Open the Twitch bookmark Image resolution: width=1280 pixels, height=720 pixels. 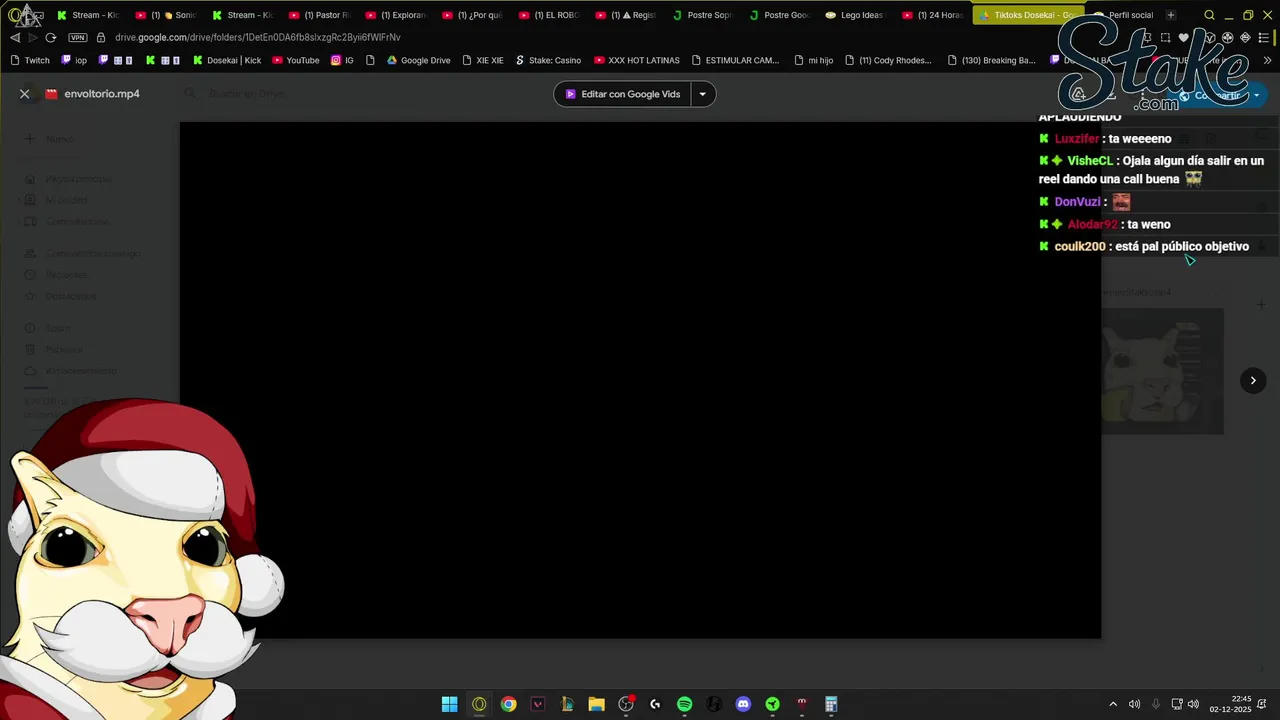click(x=30, y=60)
